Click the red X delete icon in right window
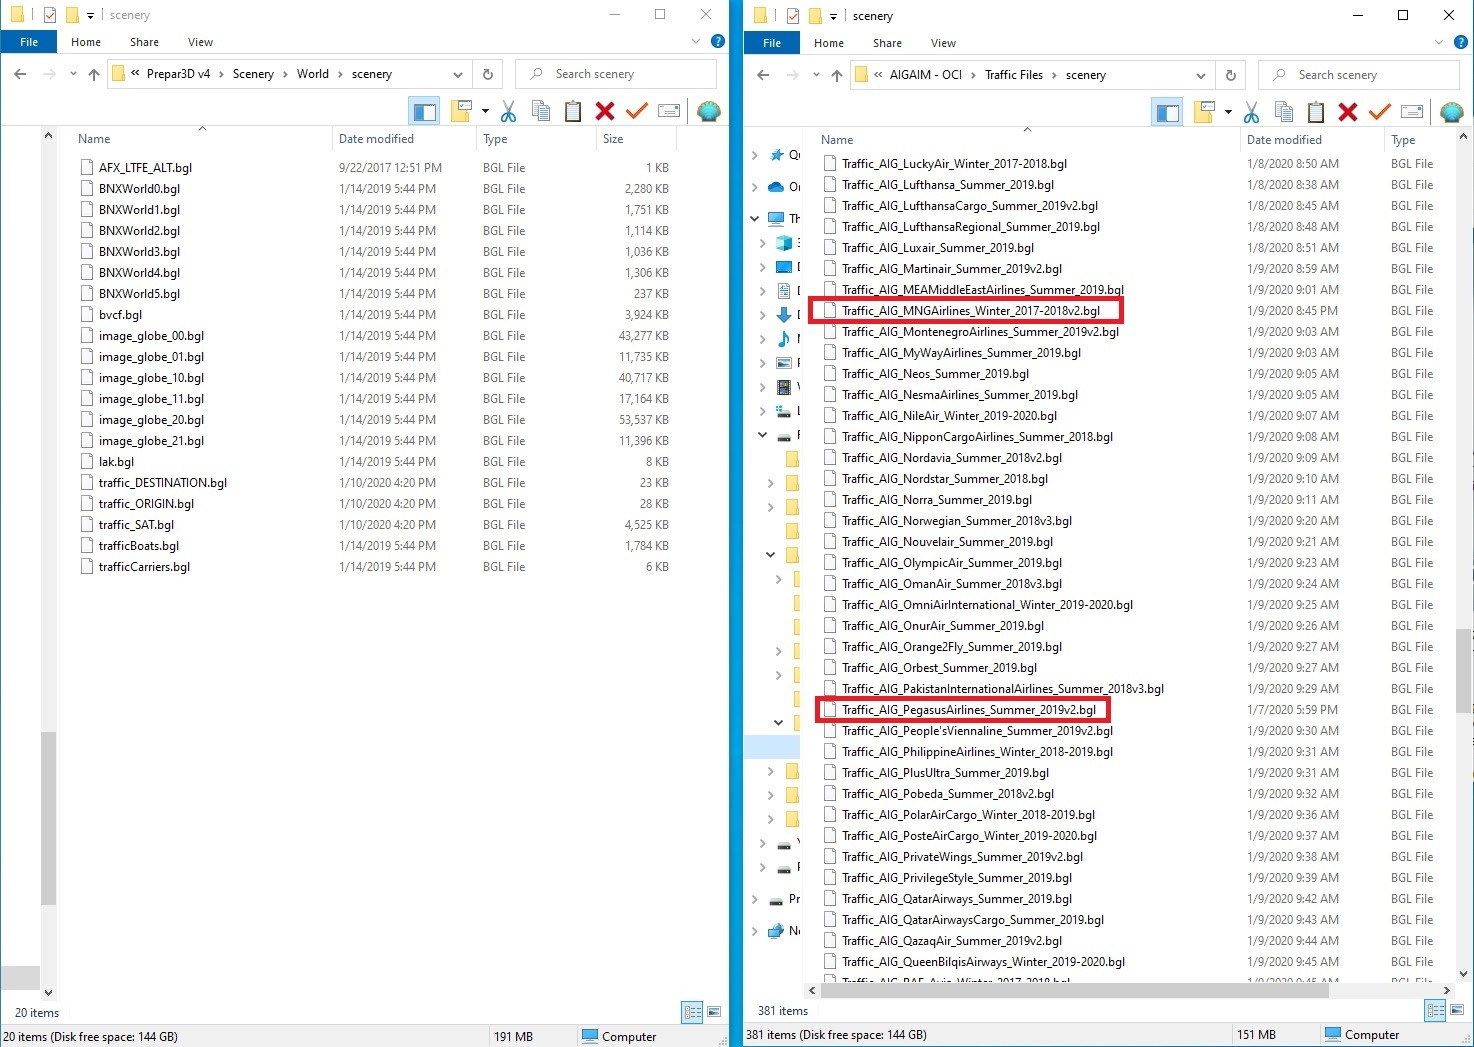Image resolution: width=1474 pixels, height=1047 pixels. tap(1348, 112)
